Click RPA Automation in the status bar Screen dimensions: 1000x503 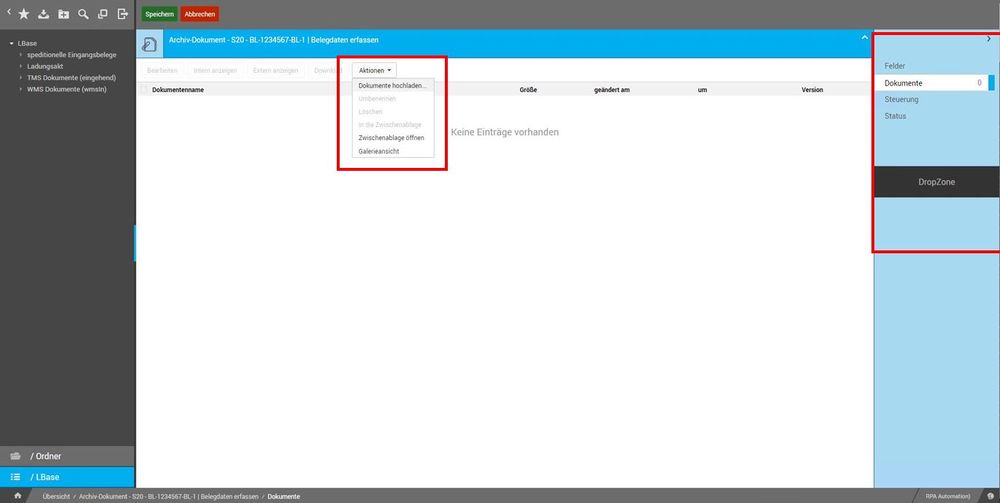tap(948, 497)
